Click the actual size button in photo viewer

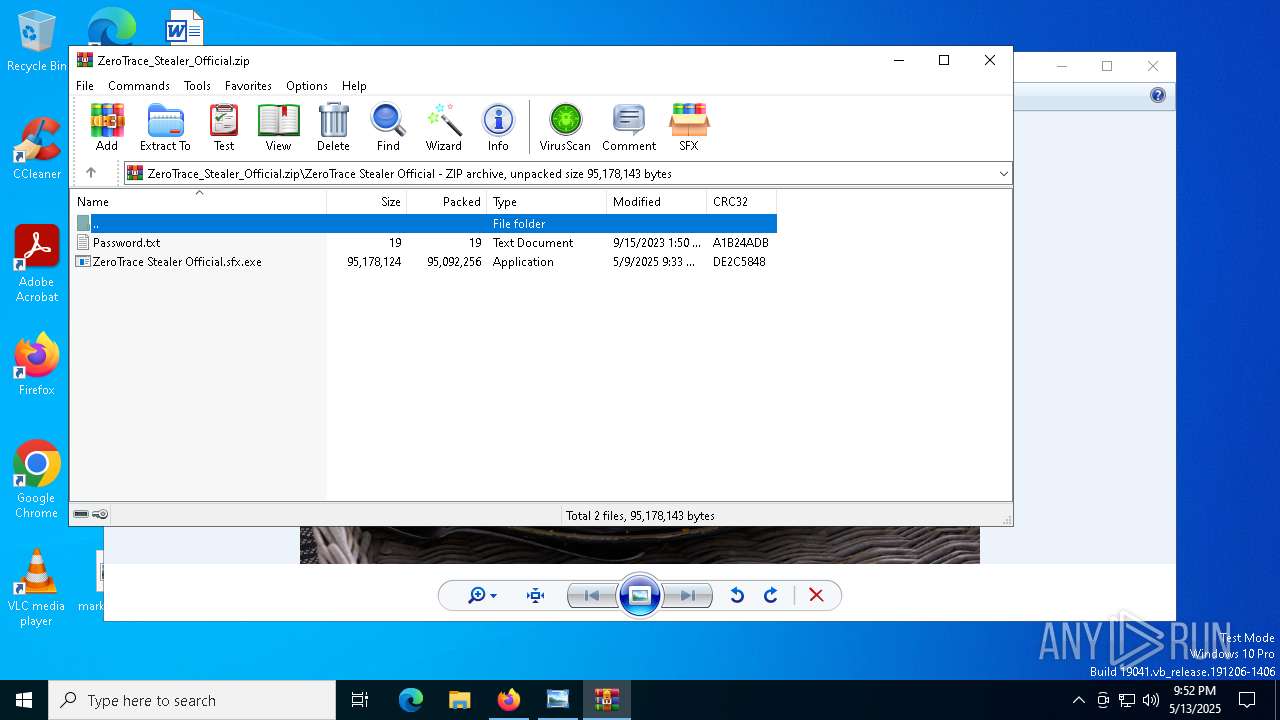point(535,595)
